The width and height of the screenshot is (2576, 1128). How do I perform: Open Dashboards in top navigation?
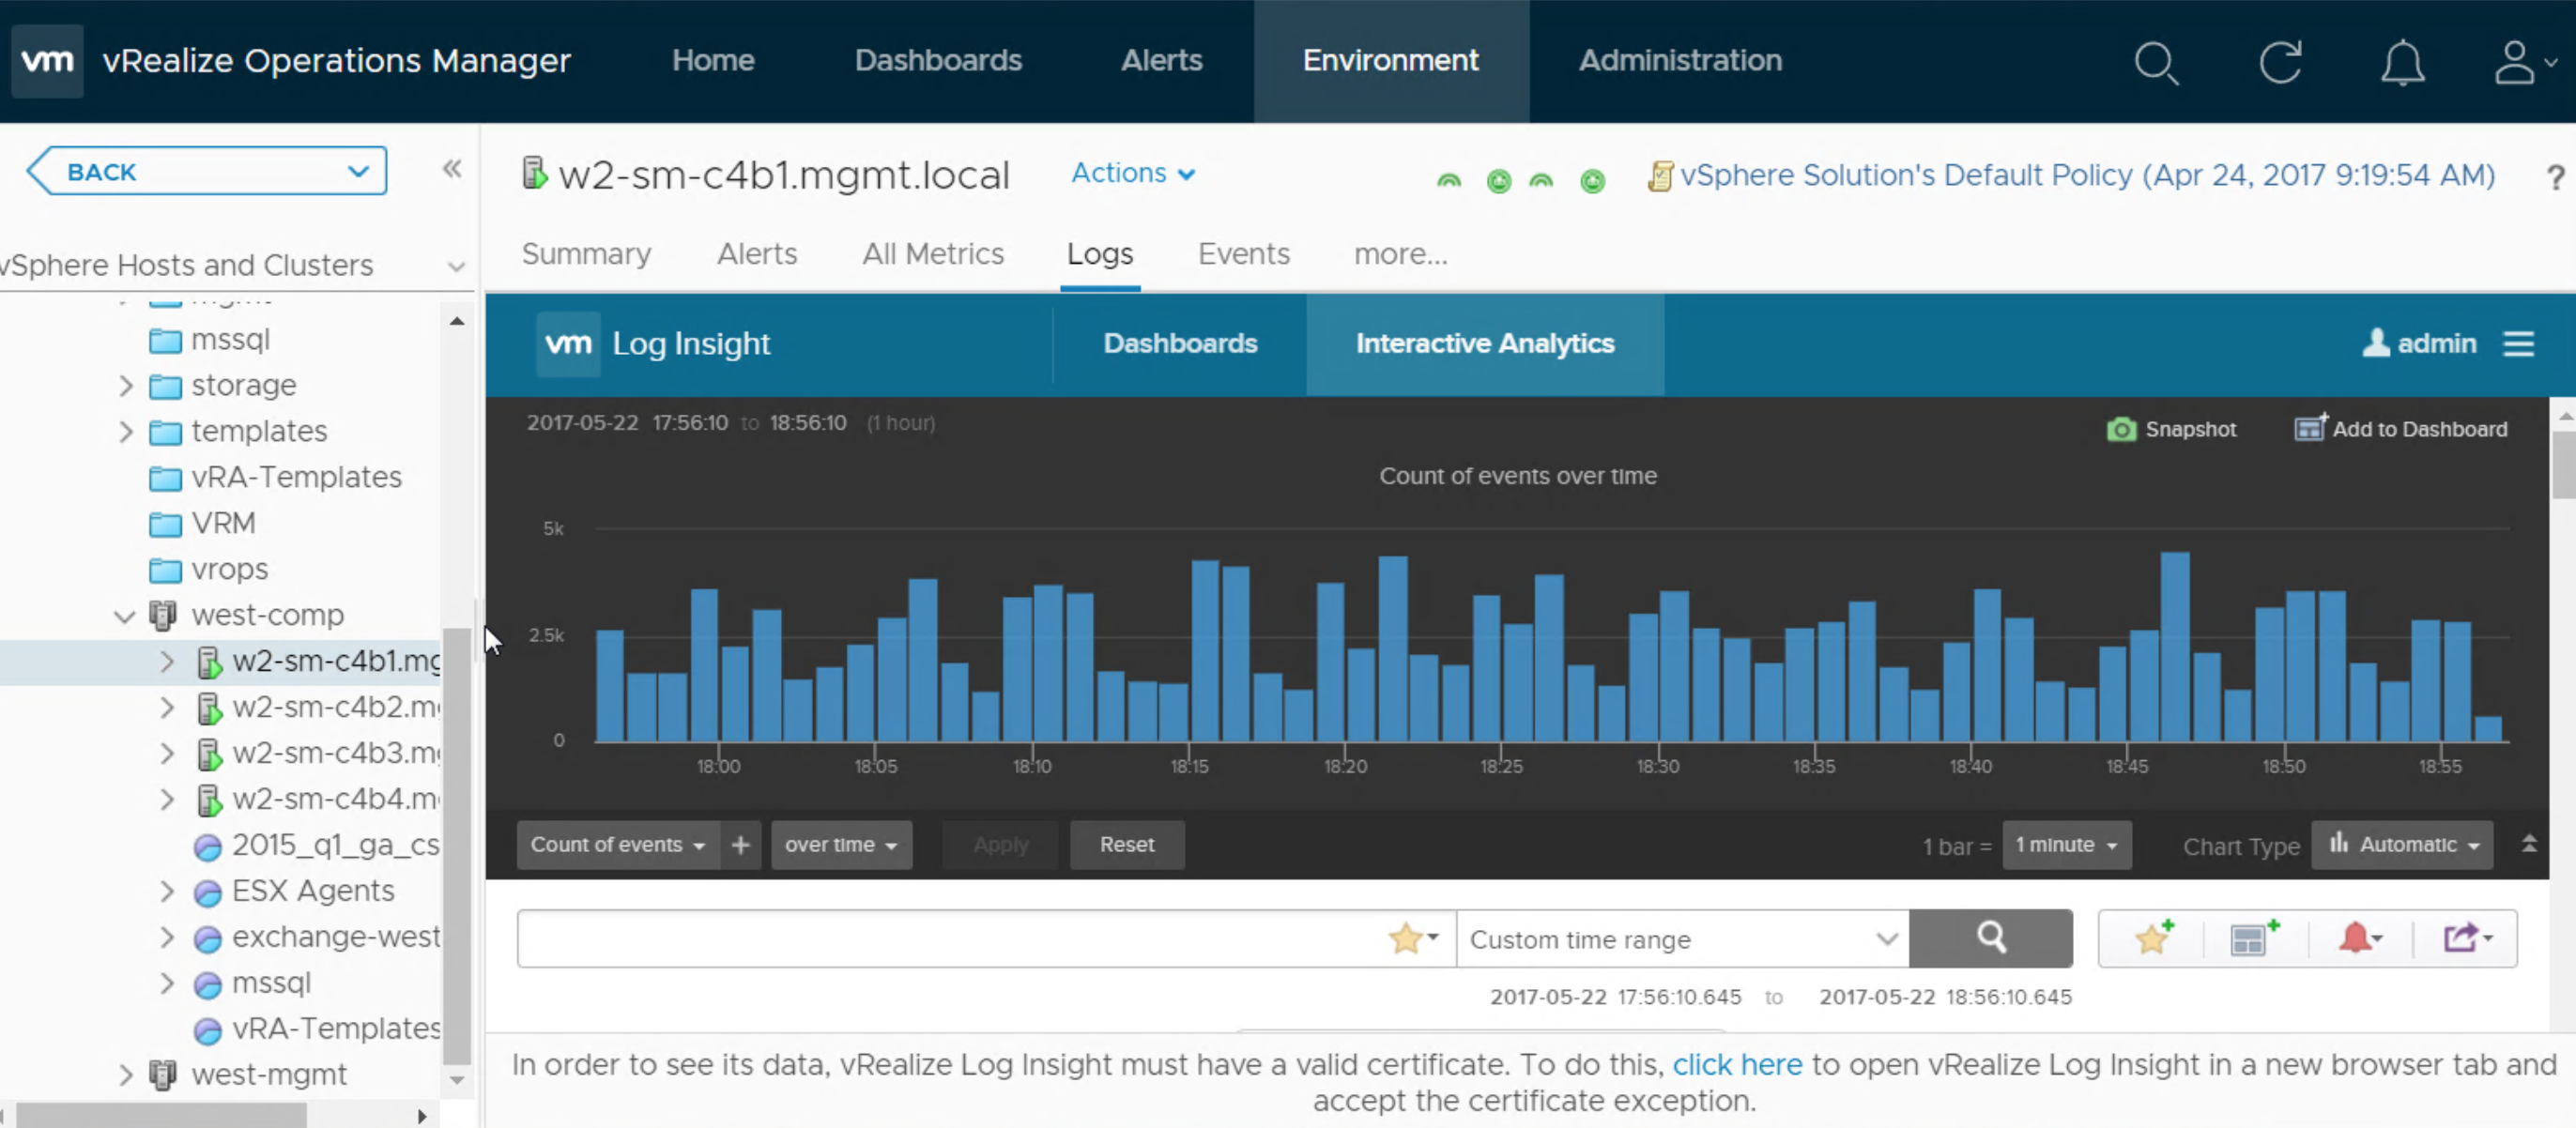[x=938, y=61]
